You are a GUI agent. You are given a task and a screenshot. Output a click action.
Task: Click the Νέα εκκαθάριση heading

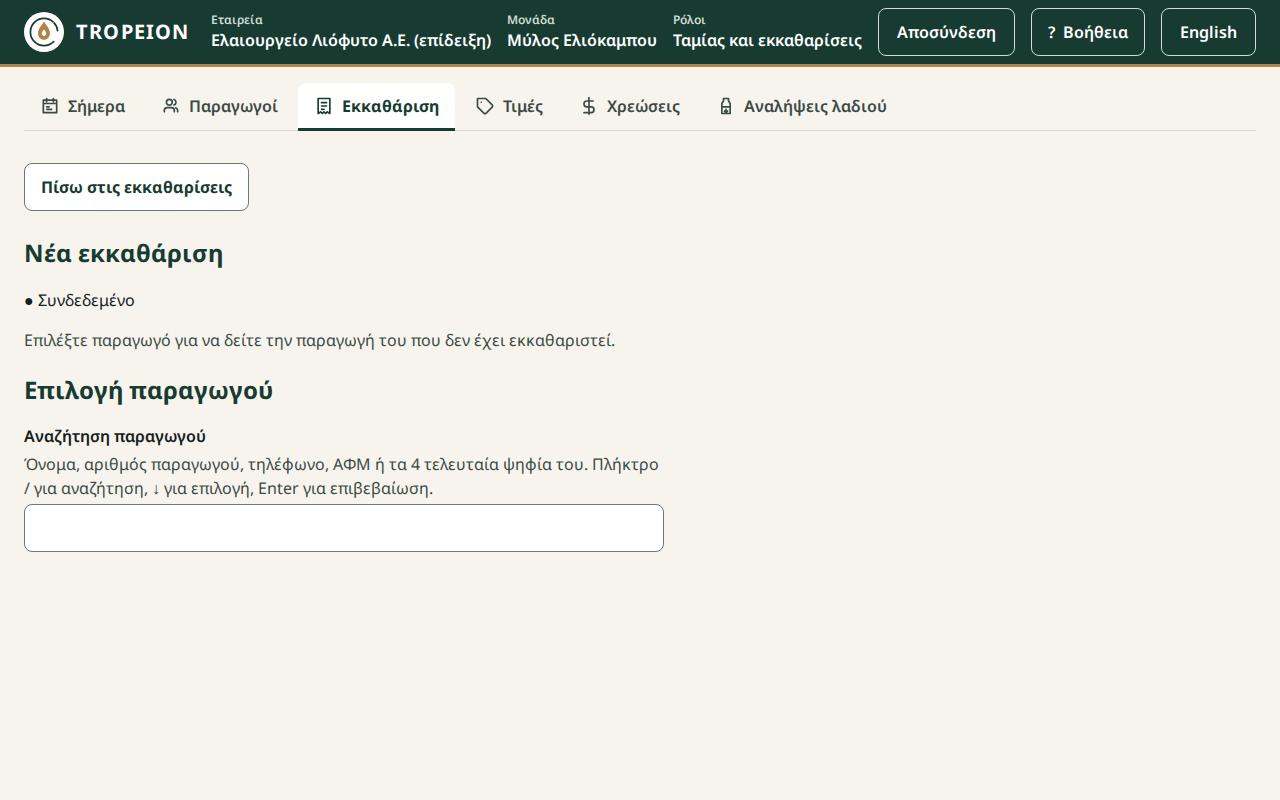pyautogui.click(x=124, y=254)
